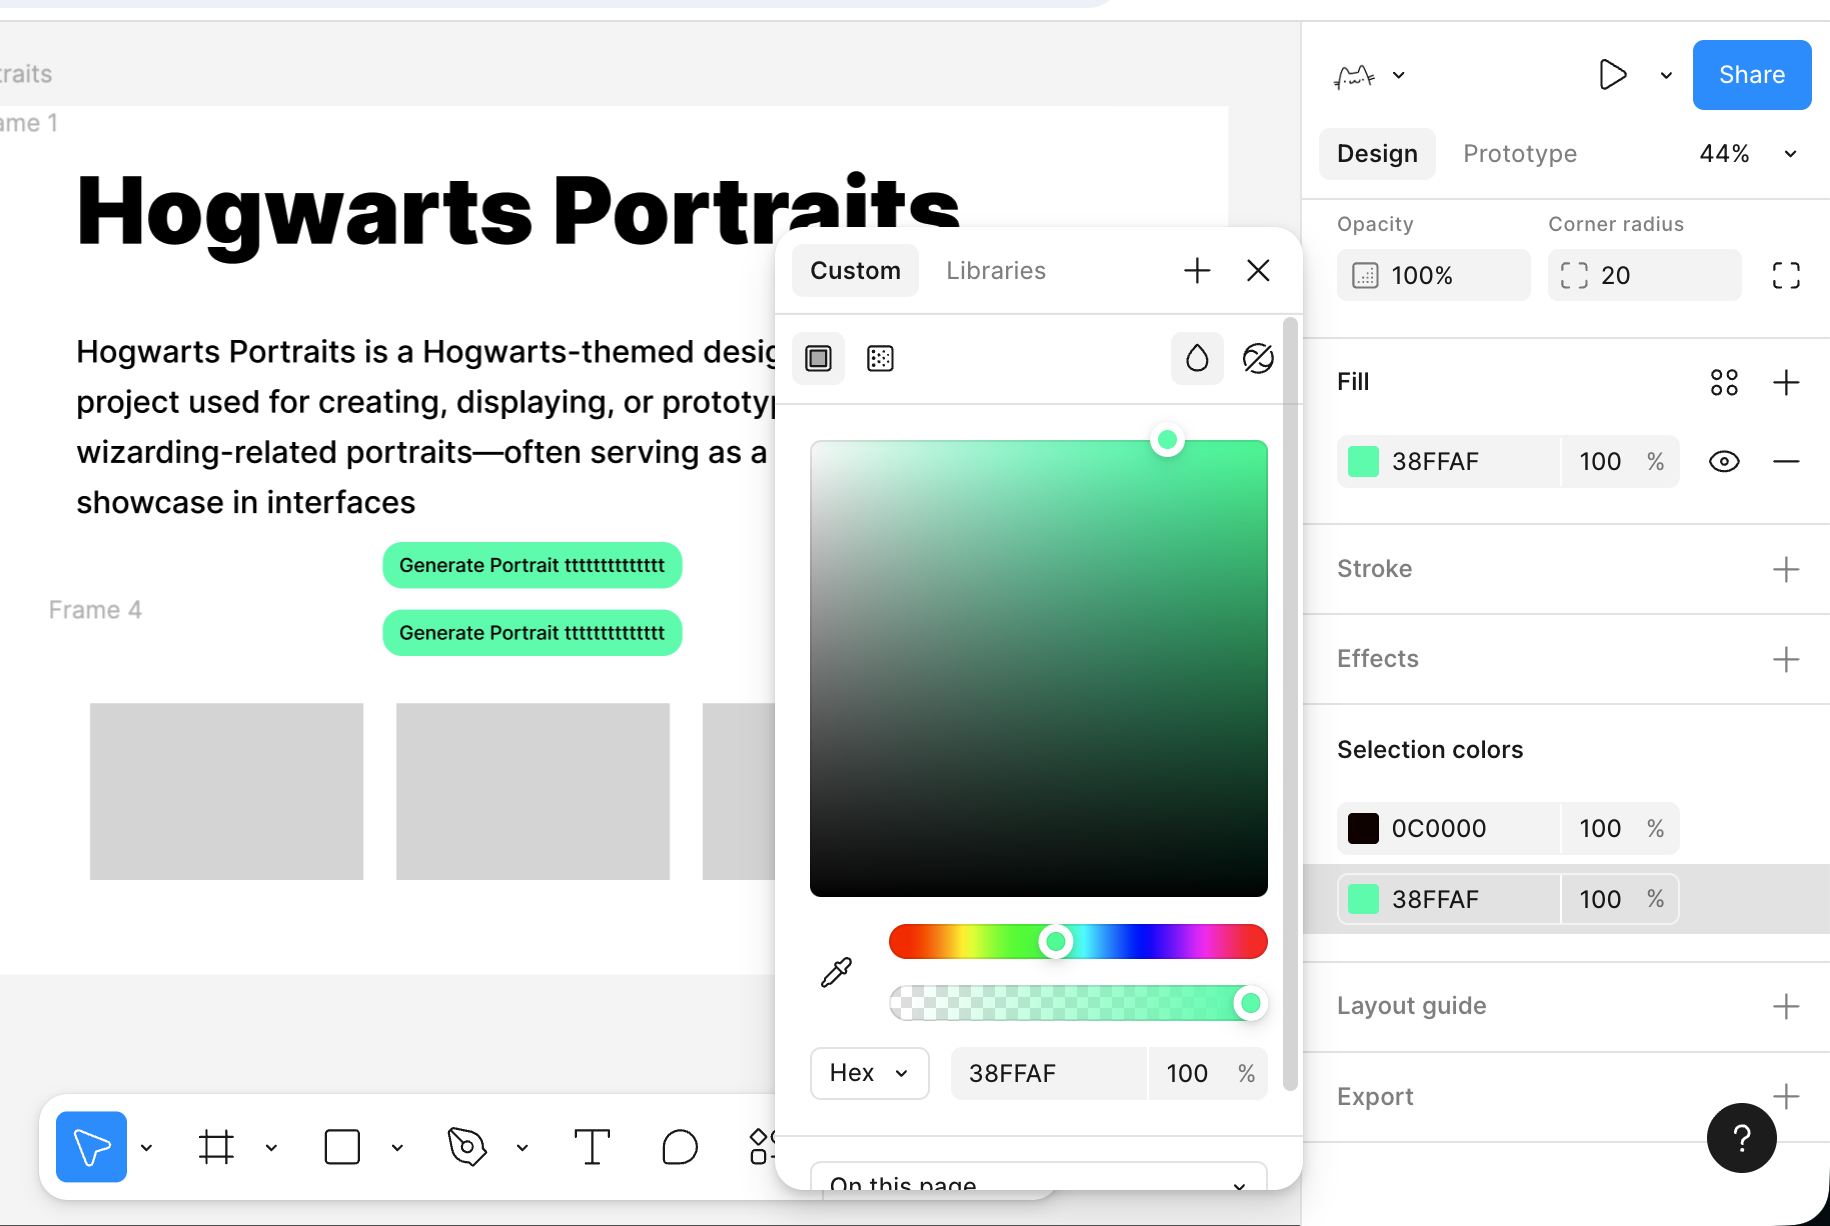The image size is (1830, 1226).
Task: Click the Present play icon
Action: click(x=1612, y=75)
